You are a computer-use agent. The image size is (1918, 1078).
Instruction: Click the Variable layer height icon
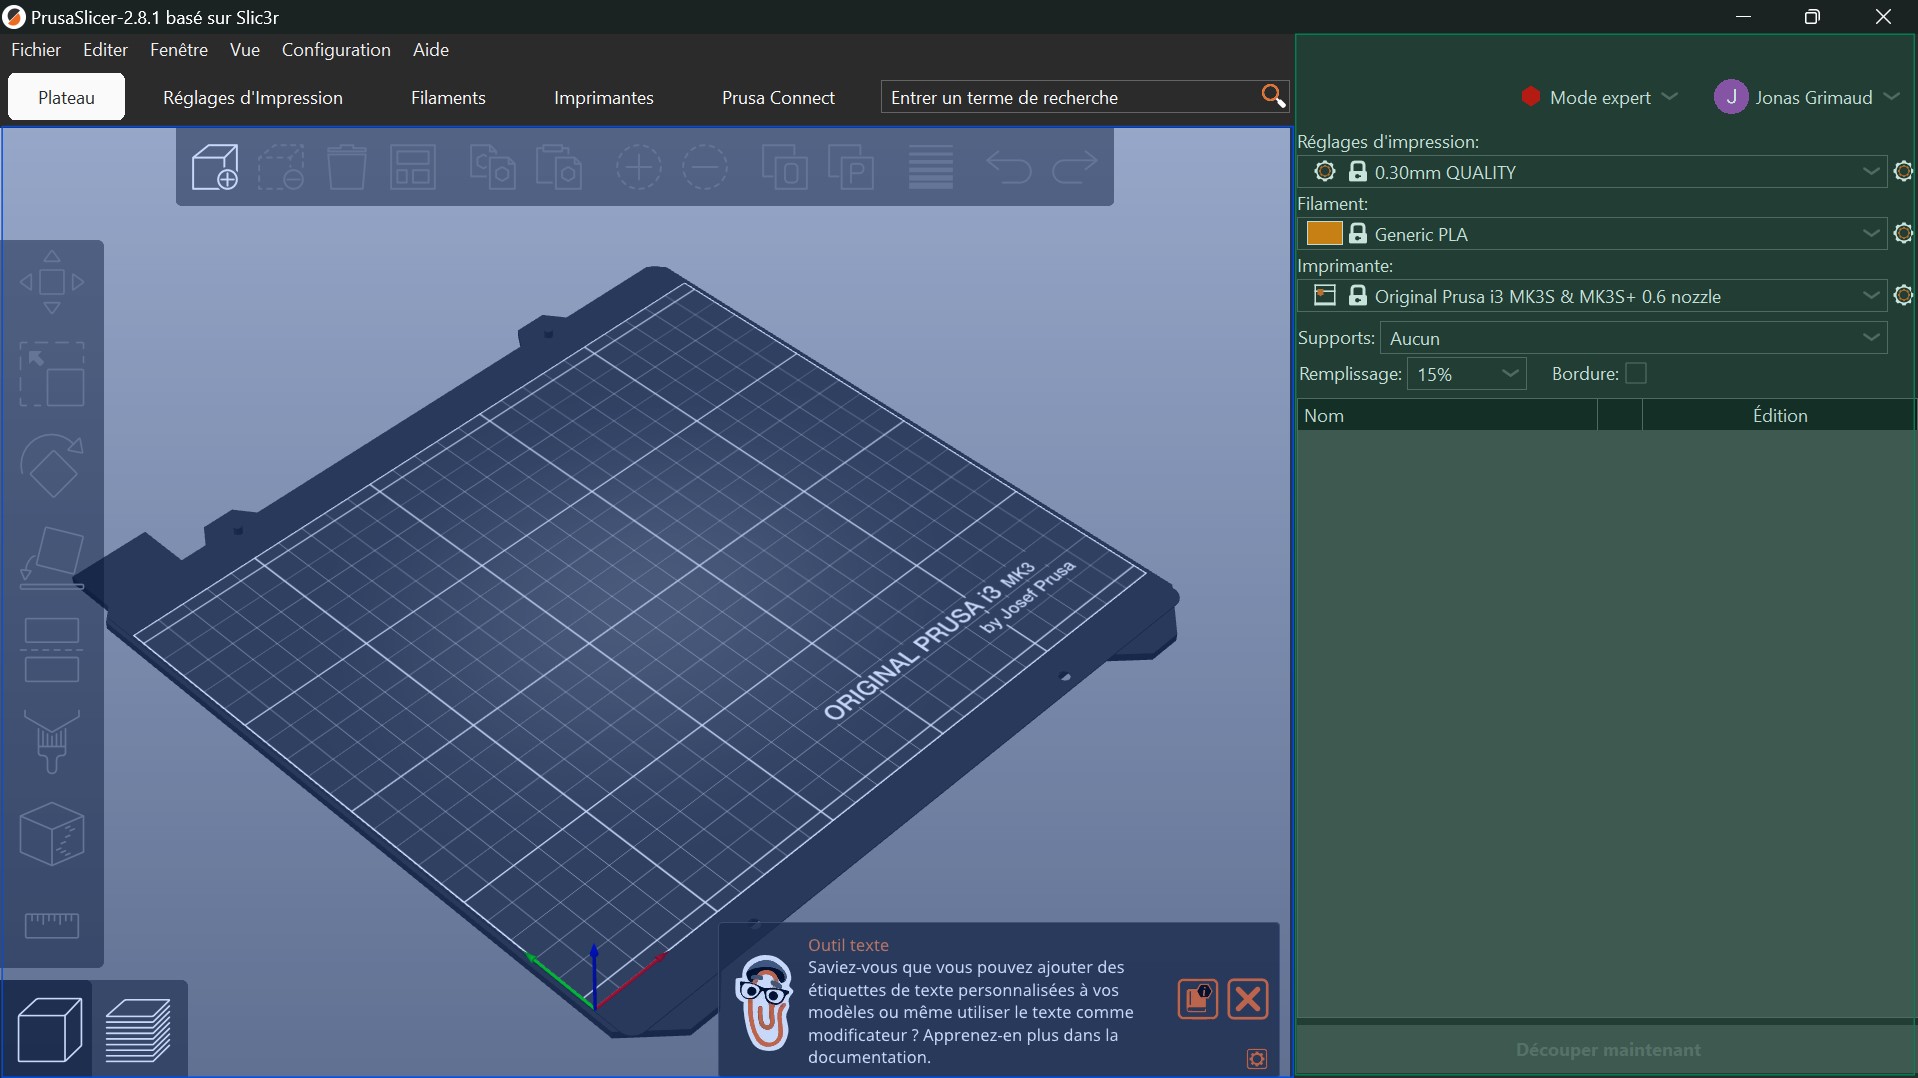931,166
